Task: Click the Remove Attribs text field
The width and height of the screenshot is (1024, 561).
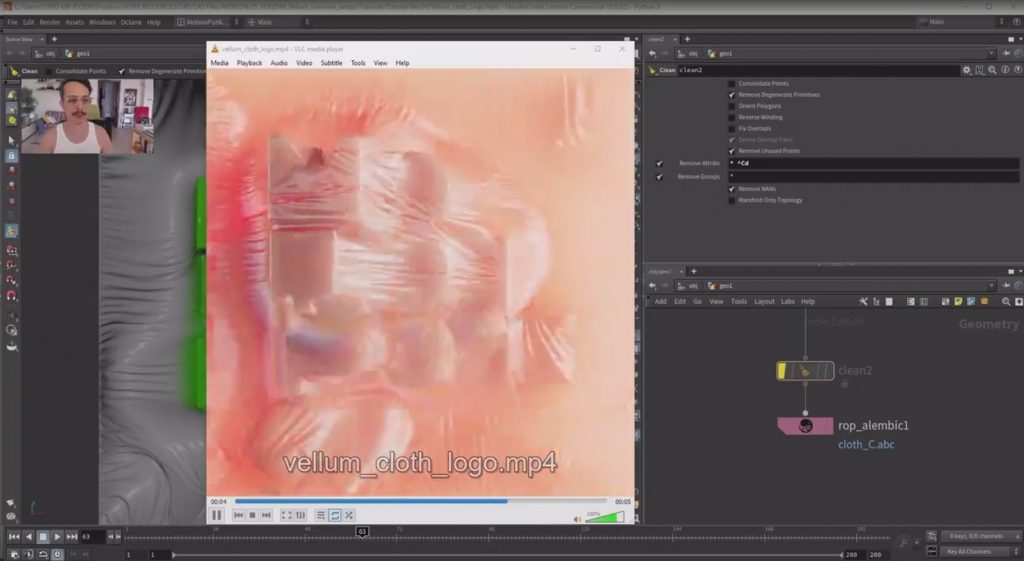Action: 873,163
